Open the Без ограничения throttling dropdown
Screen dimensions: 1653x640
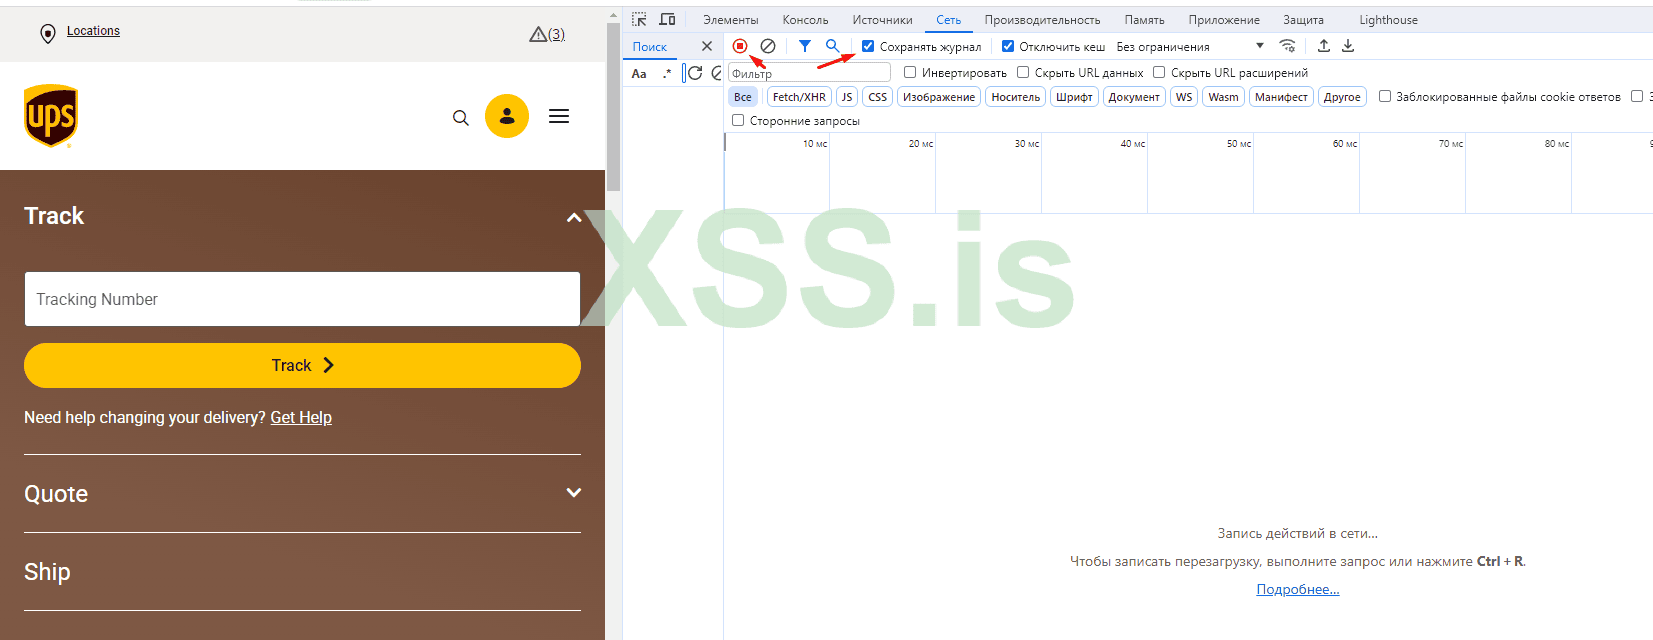pos(1190,46)
